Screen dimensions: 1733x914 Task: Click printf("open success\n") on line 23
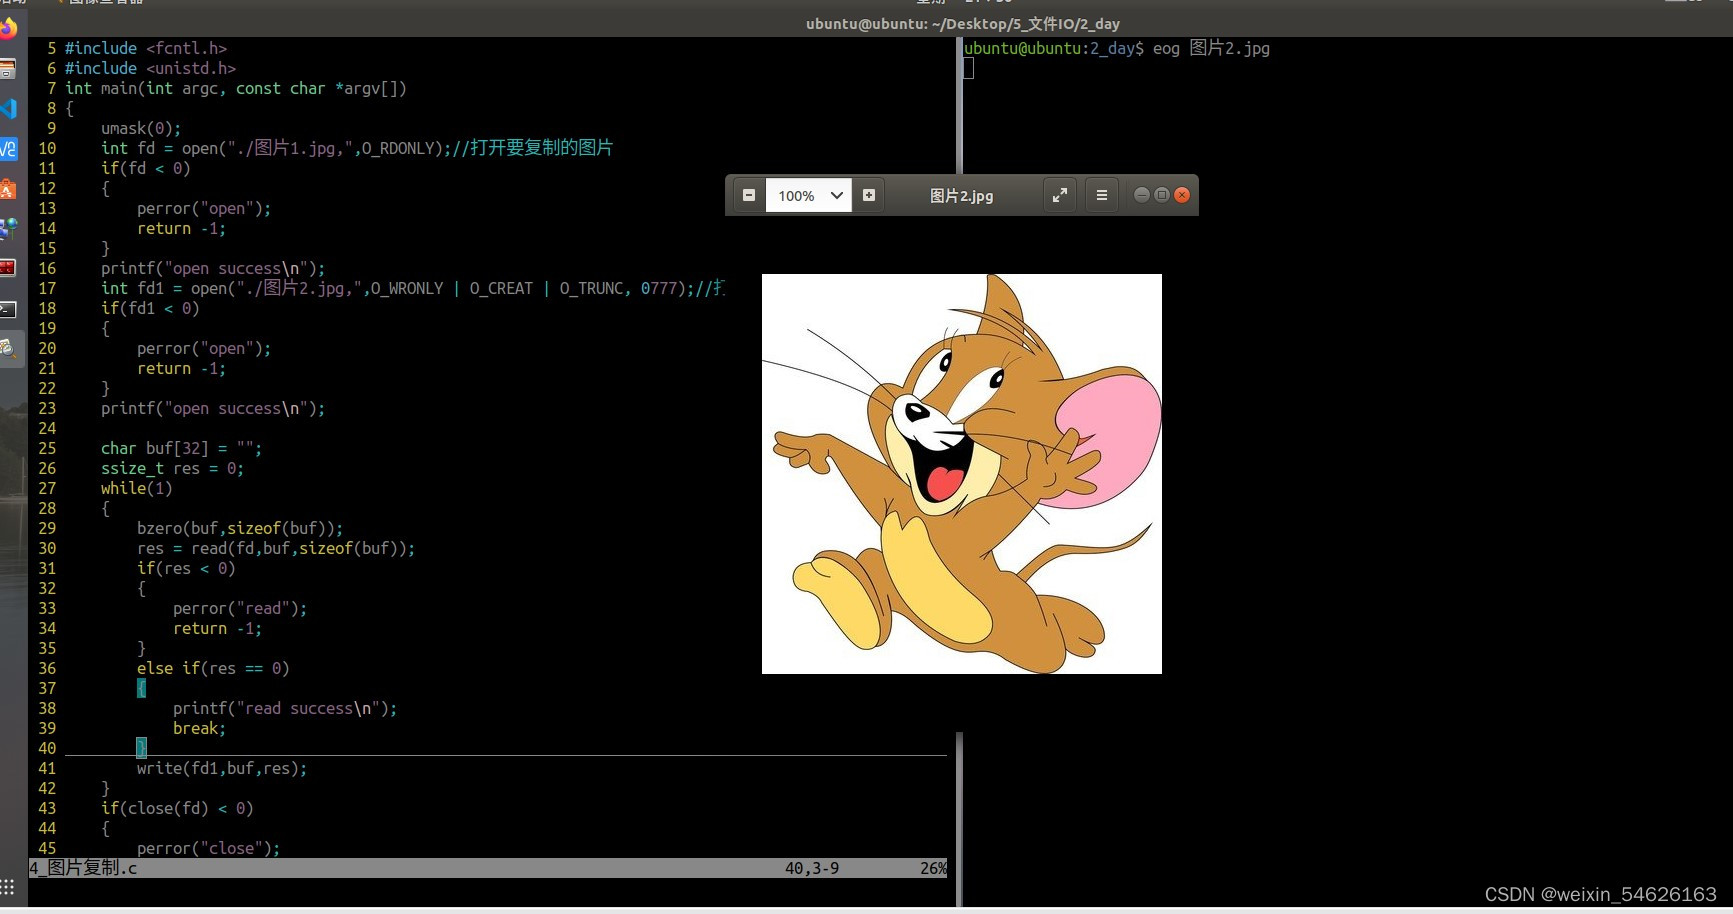213,408
